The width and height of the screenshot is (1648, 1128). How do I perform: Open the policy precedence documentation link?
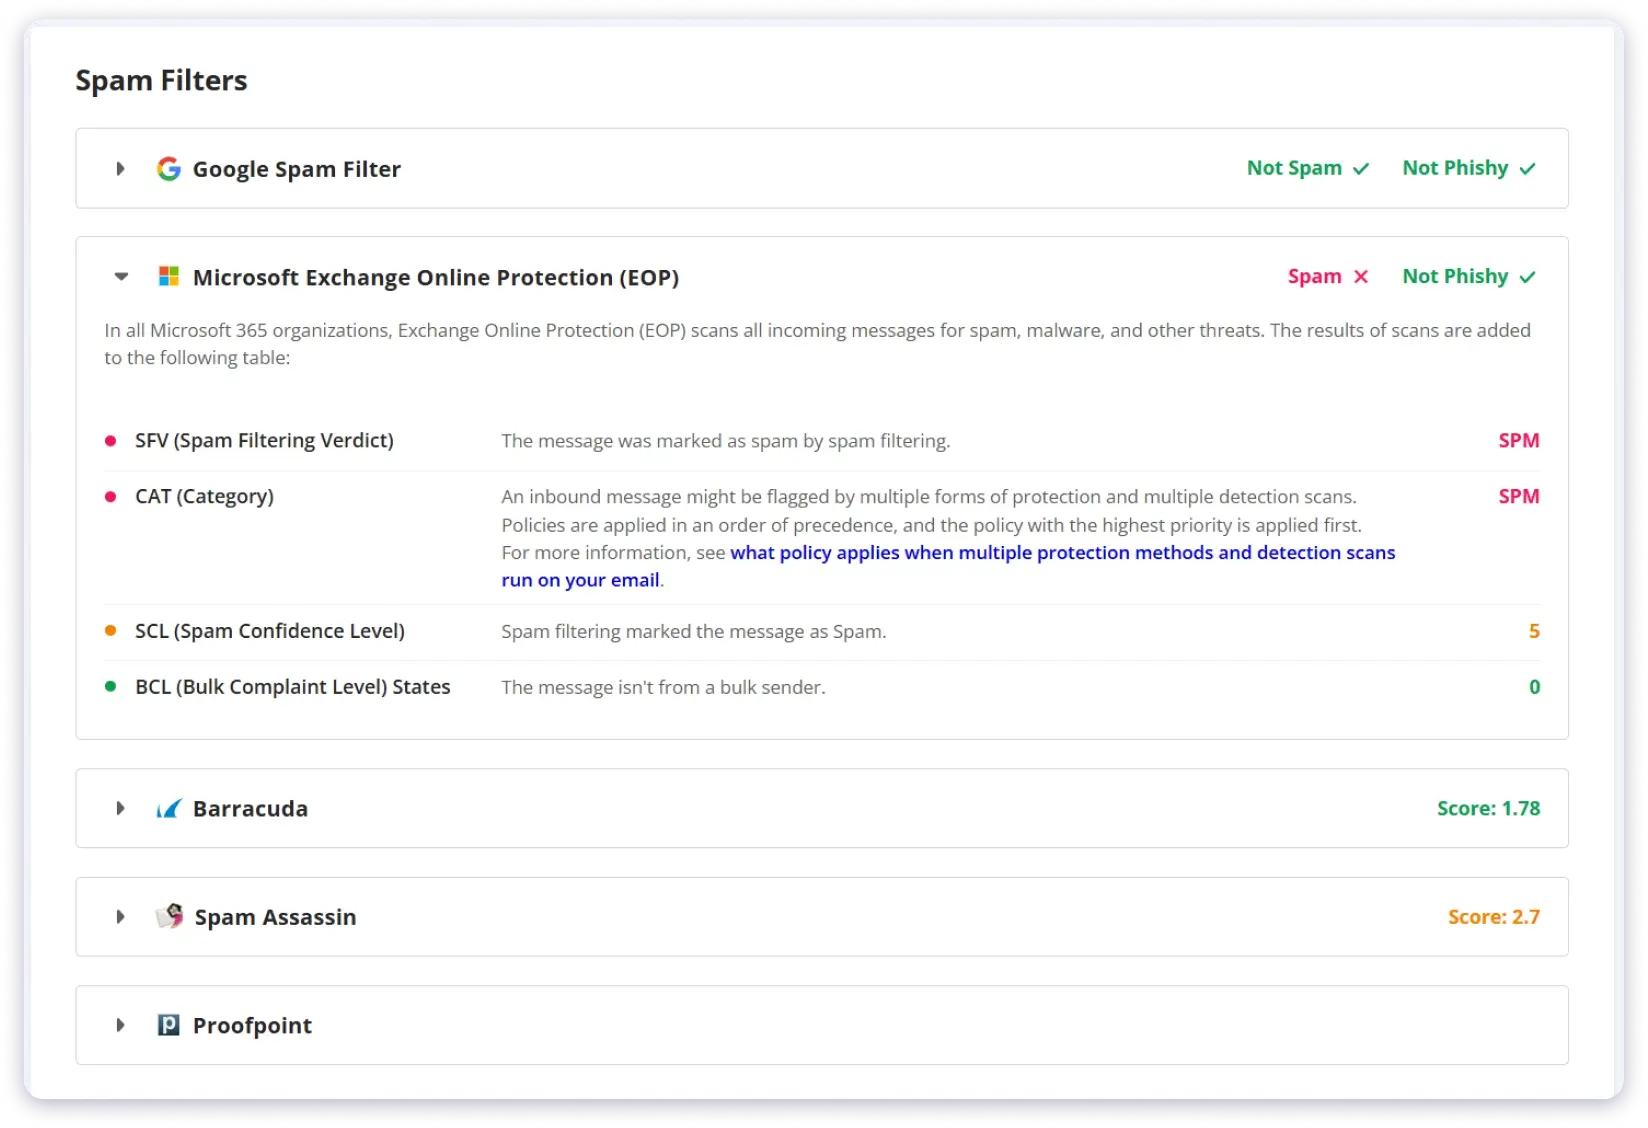(1062, 553)
